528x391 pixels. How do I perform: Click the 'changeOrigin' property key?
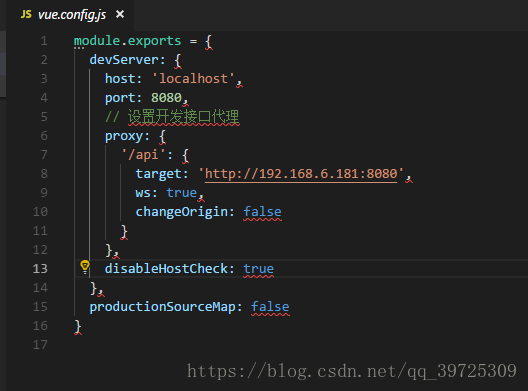click(182, 212)
